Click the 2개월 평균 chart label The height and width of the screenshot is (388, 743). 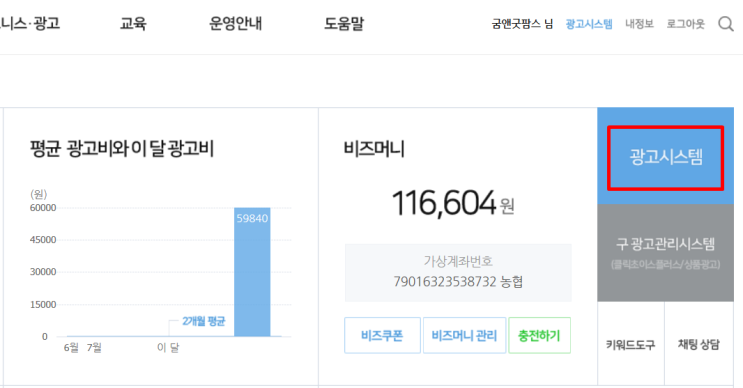(x=204, y=321)
